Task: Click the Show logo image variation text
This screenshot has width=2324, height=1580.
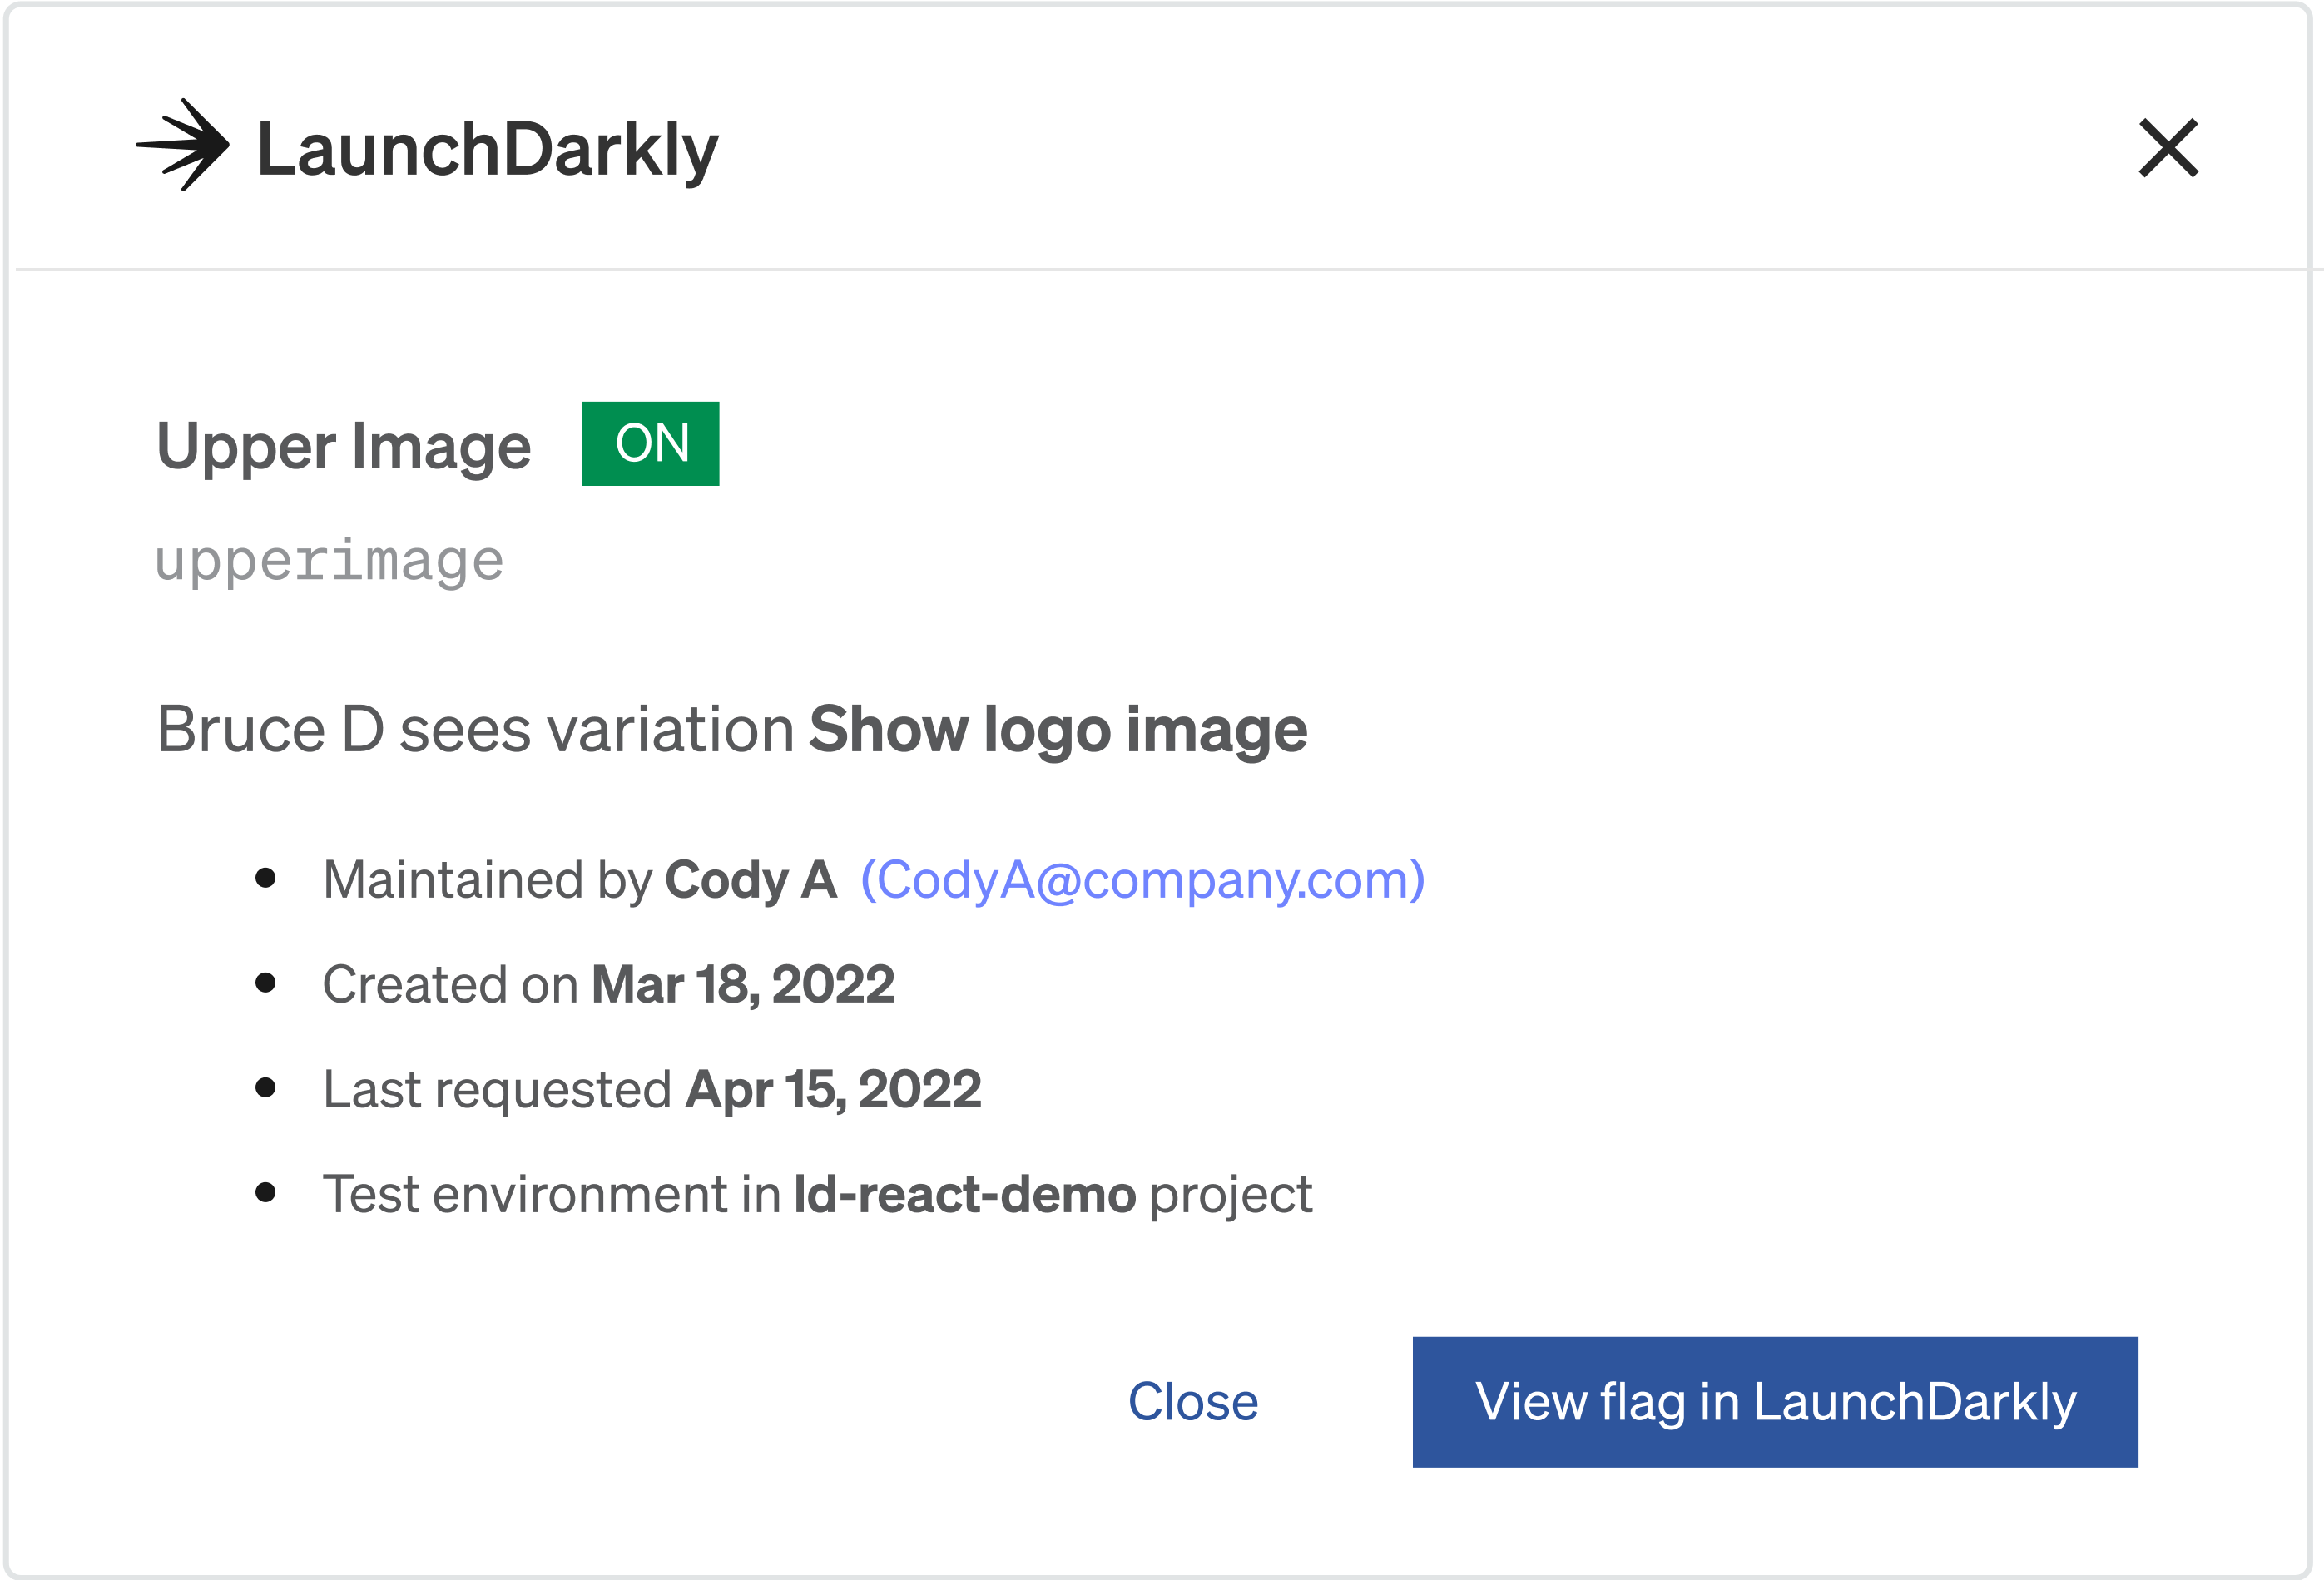Action: [1059, 729]
